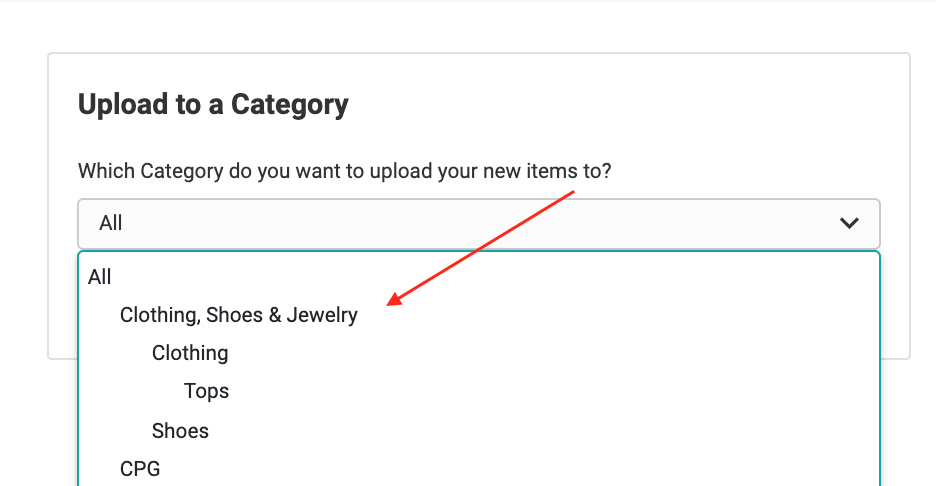Select the Shoes subcategory option
This screenshot has height=486, width=936.
pyautogui.click(x=180, y=431)
